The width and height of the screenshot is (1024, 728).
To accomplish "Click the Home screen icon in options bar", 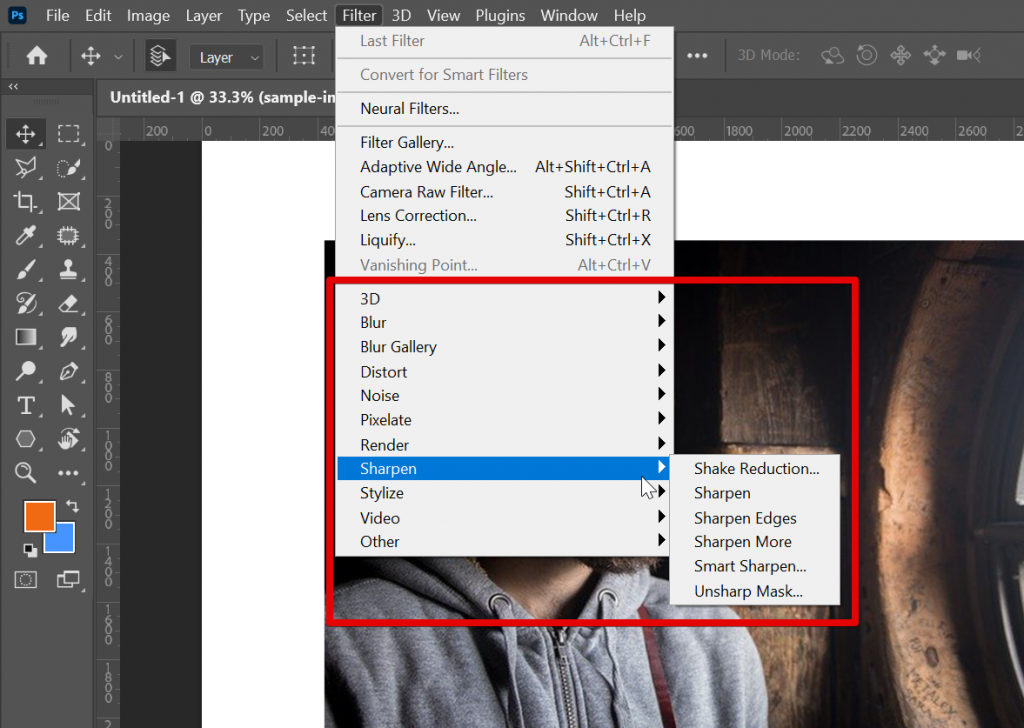I will pos(37,55).
